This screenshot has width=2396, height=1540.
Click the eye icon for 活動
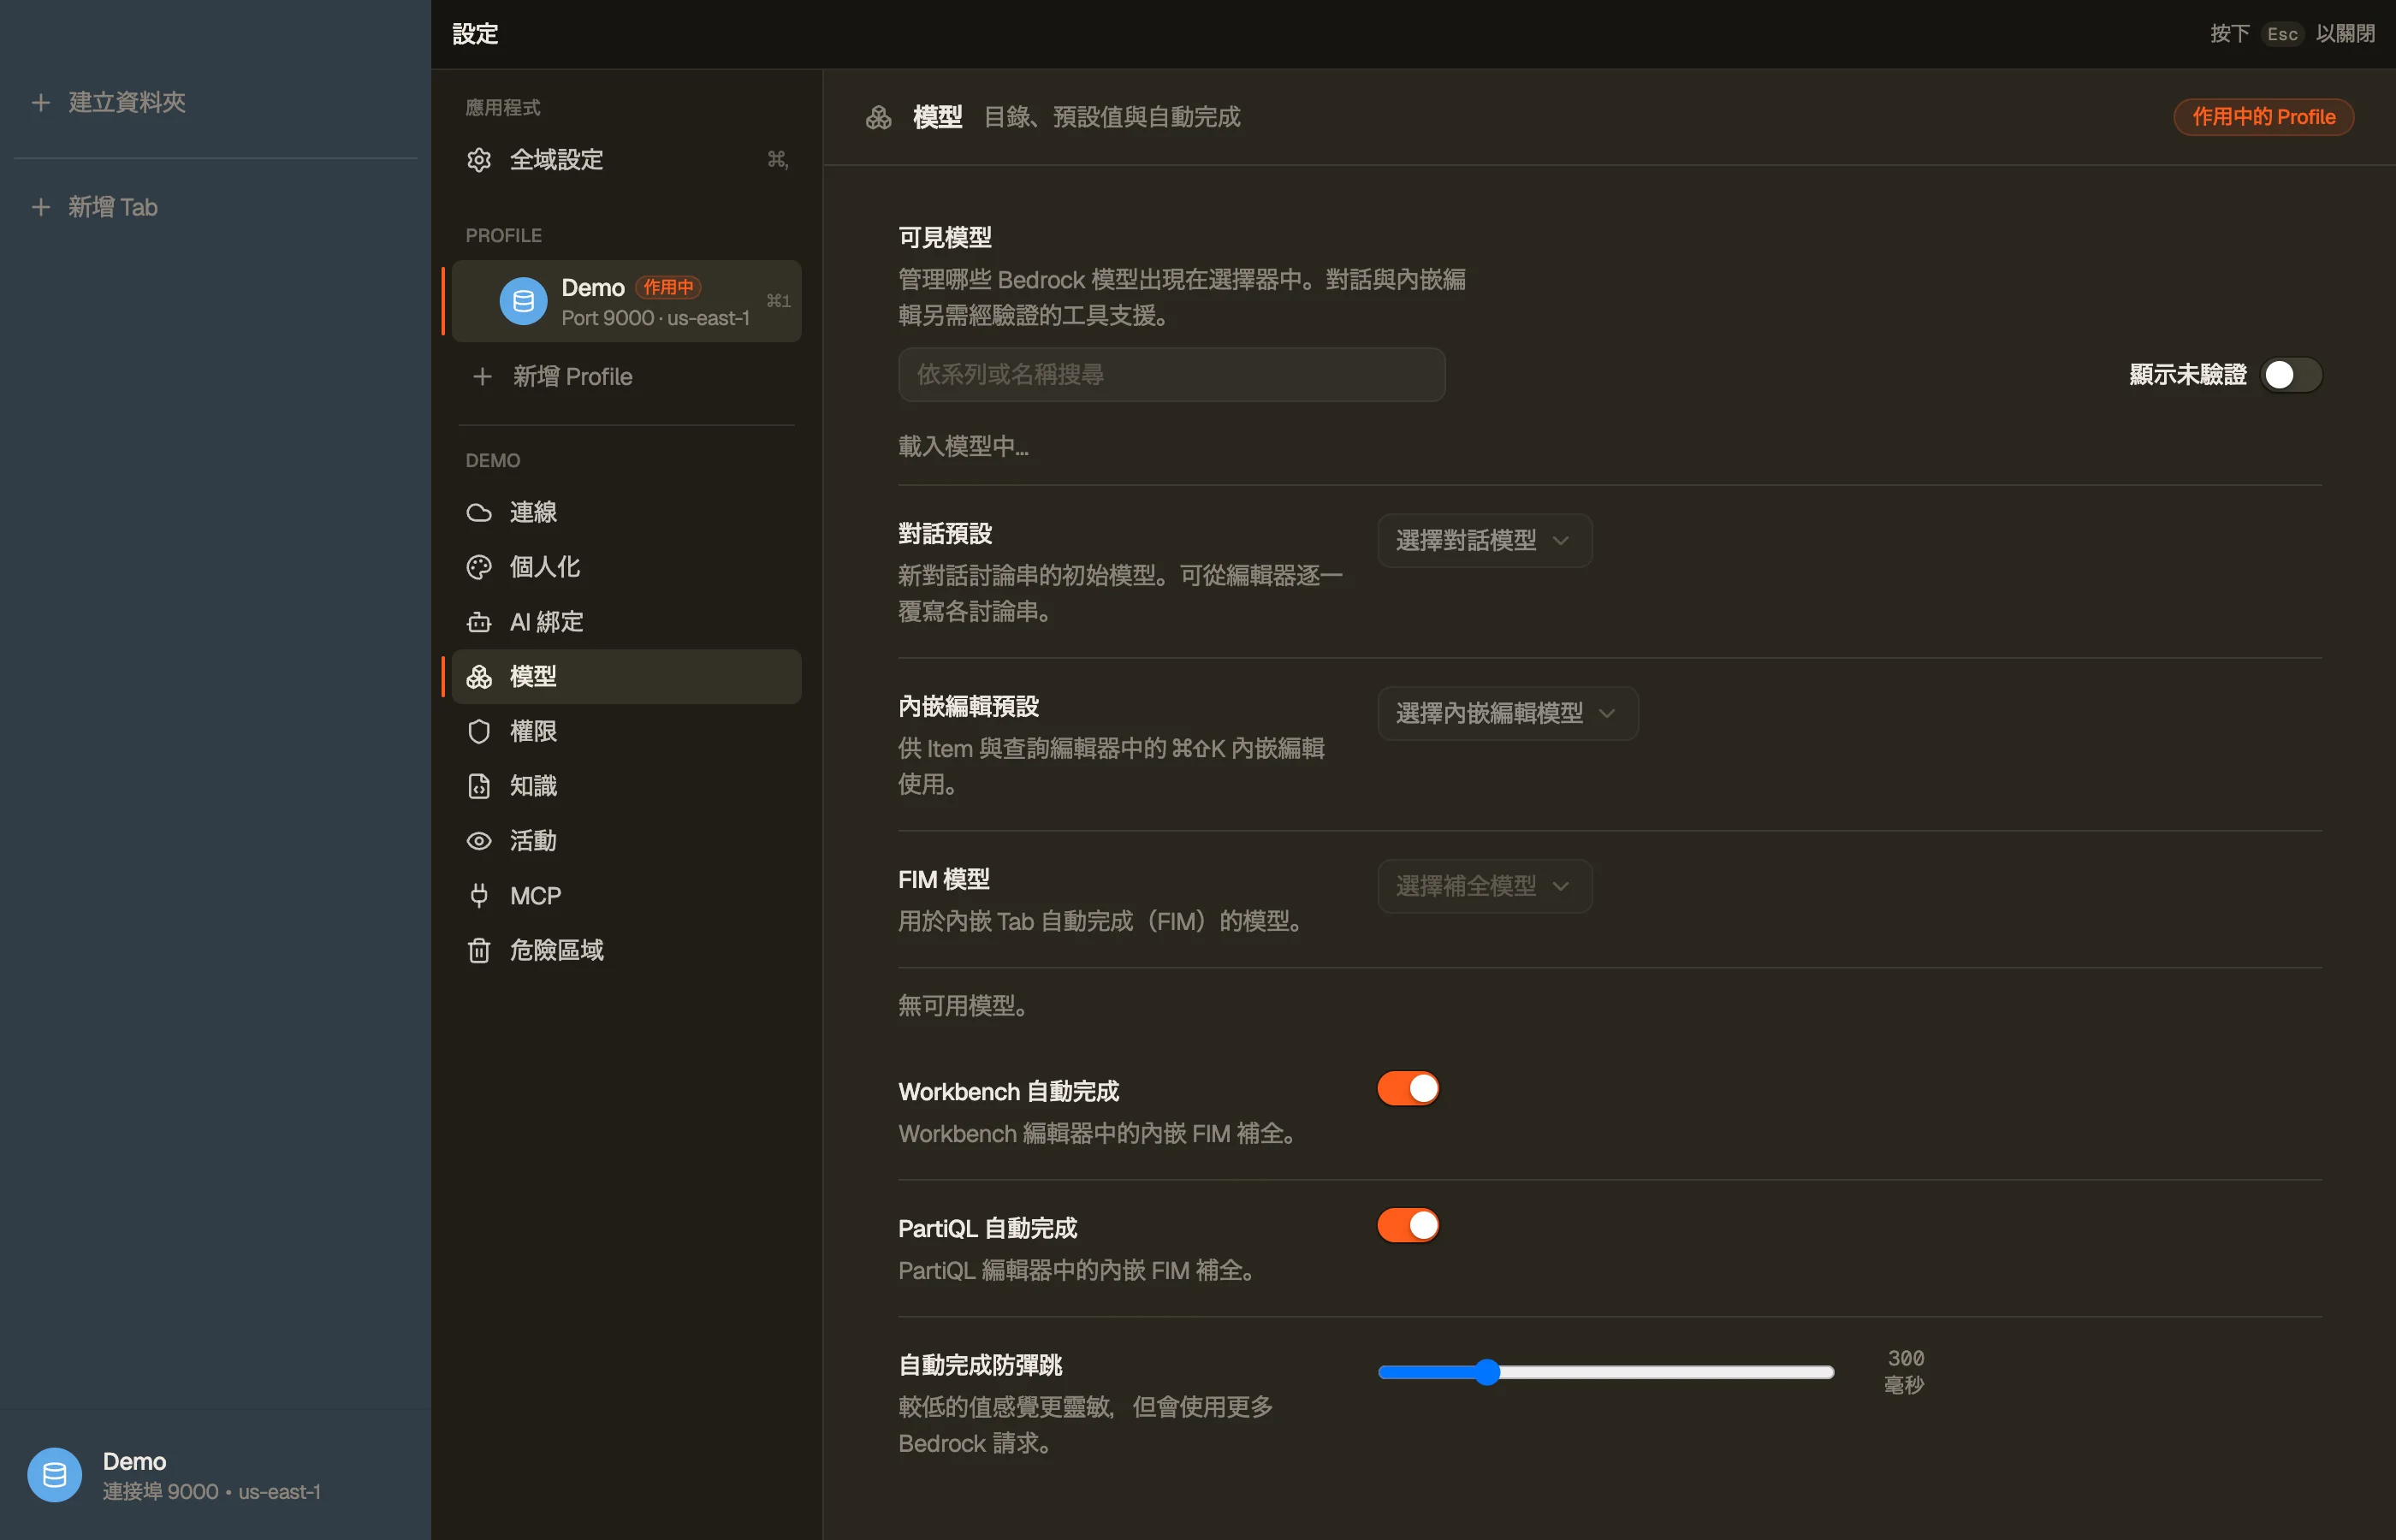[479, 841]
